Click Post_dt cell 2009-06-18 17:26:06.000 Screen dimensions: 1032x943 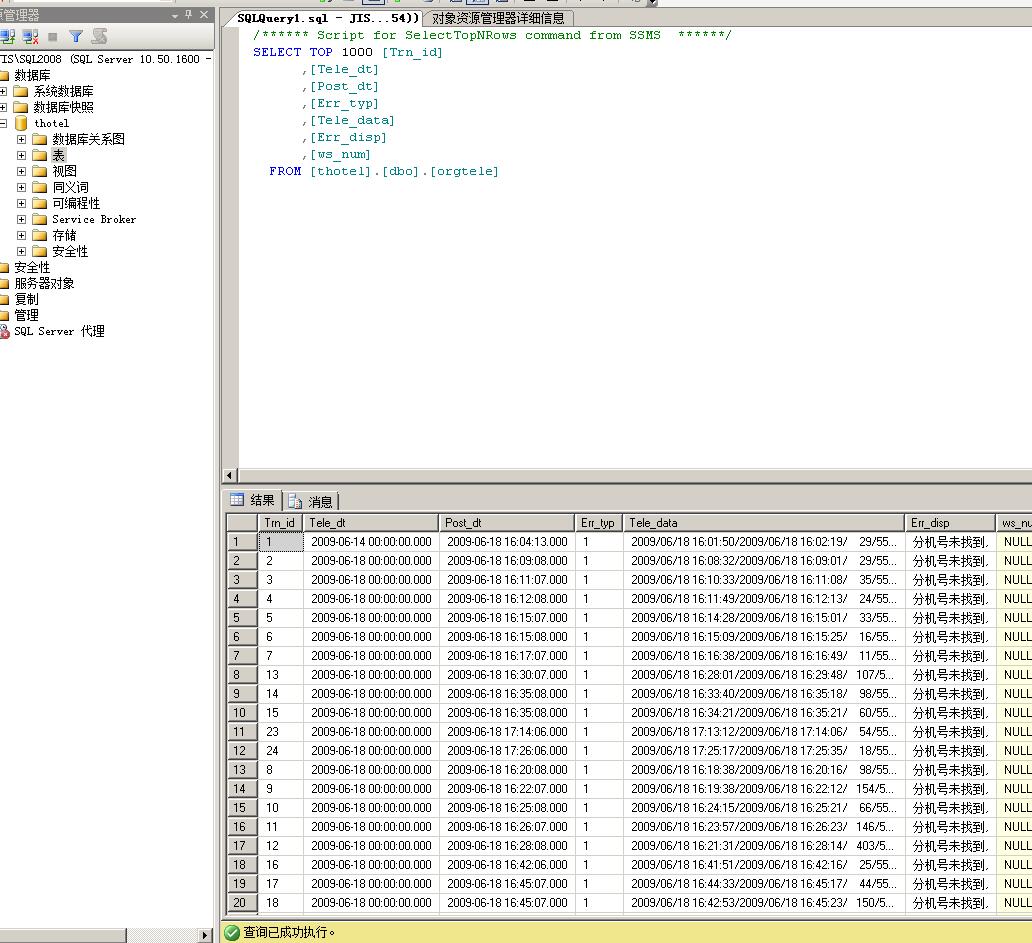coord(507,751)
